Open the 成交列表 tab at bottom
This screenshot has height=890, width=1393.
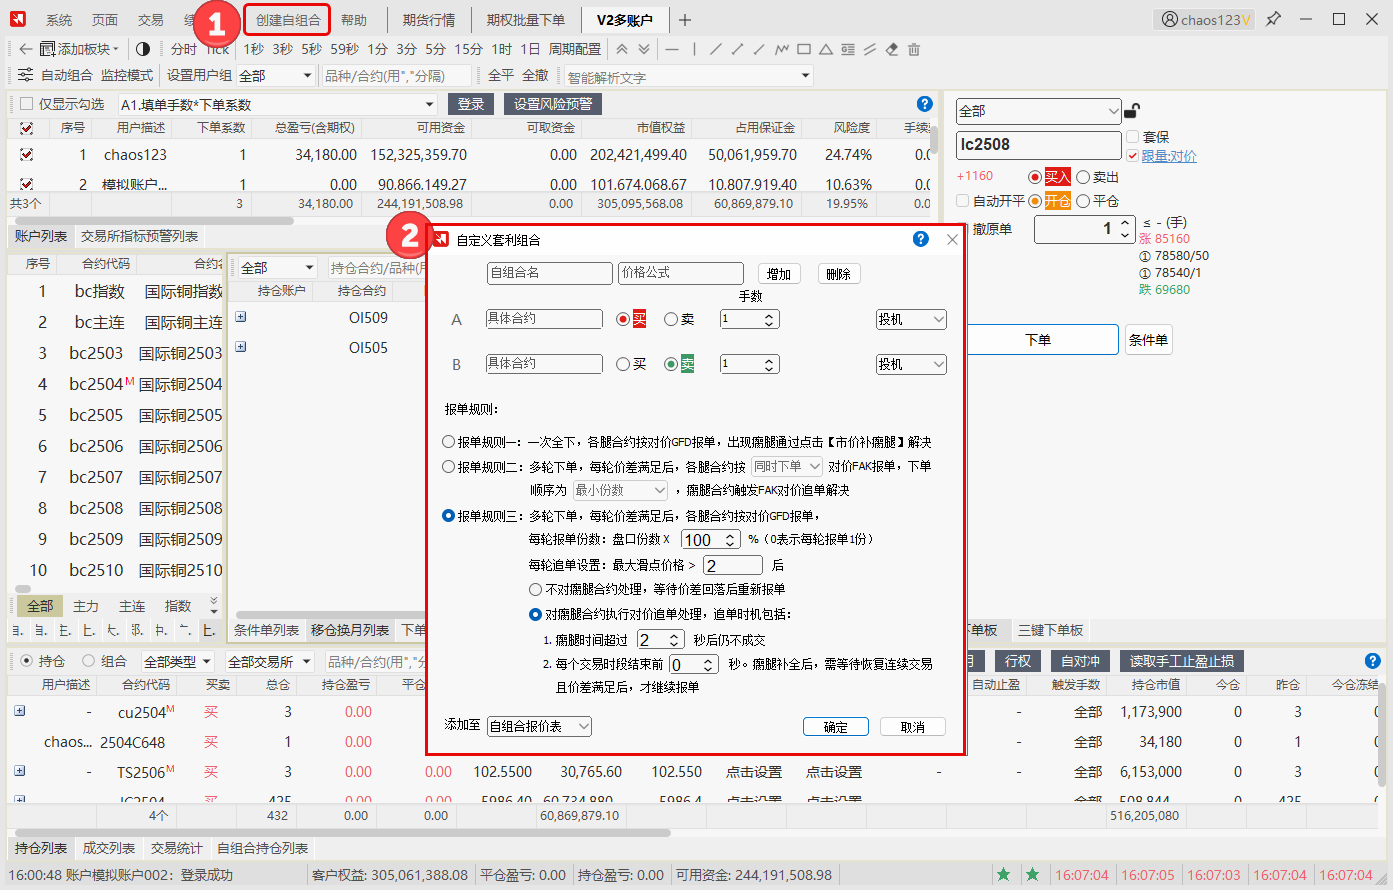[108, 848]
